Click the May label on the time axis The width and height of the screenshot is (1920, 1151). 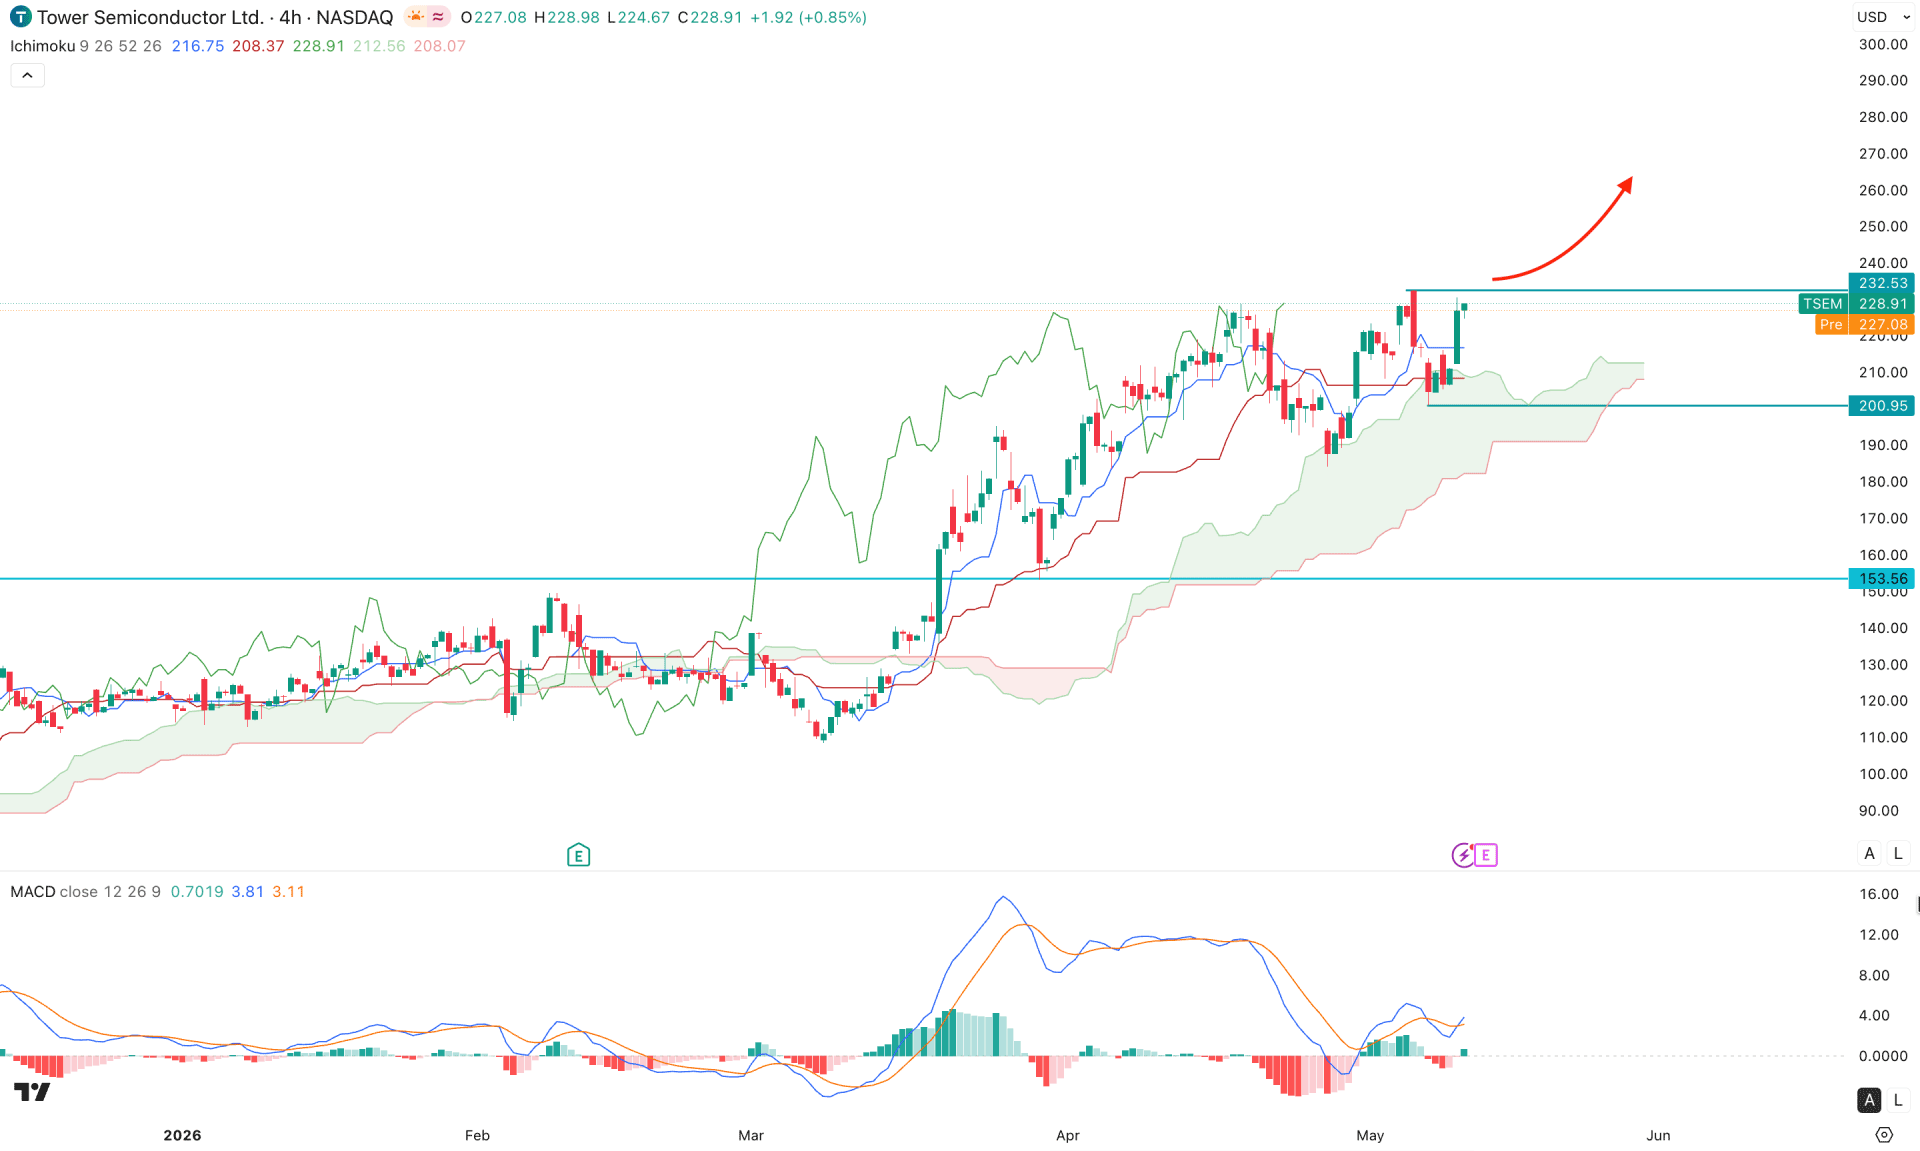(1370, 1135)
